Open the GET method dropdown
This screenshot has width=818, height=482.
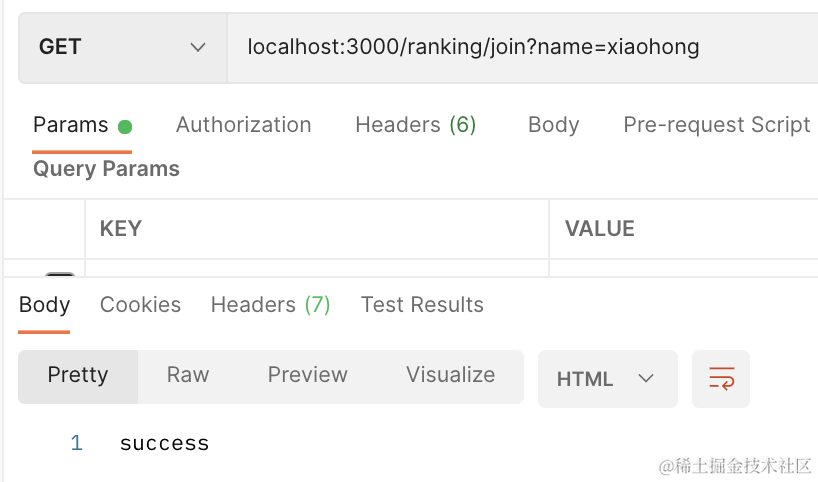pyautogui.click(x=123, y=47)
